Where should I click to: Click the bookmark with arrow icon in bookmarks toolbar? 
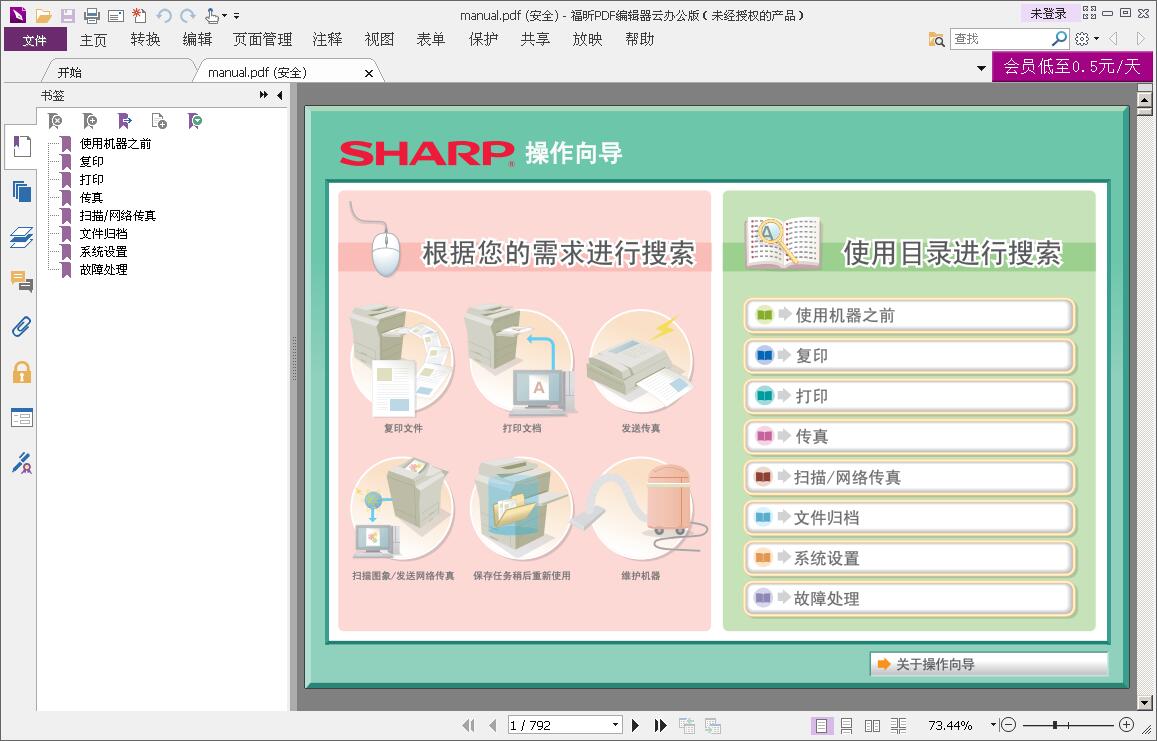point(125,121)
